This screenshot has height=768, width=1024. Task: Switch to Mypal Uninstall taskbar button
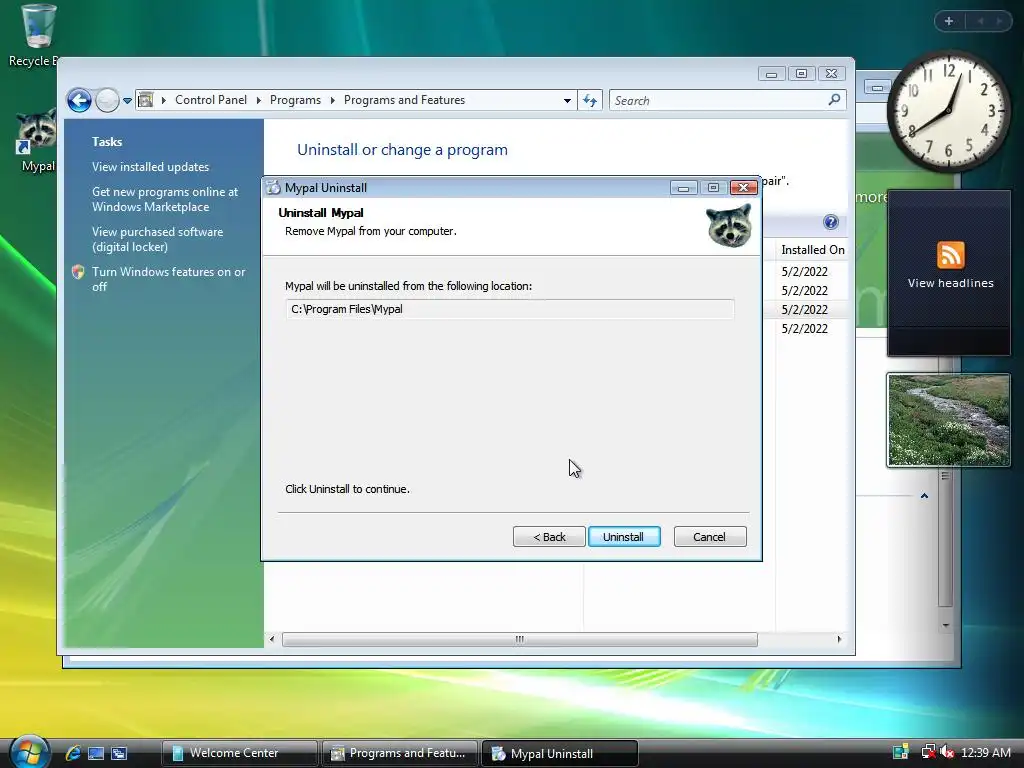tap(560, 753)
